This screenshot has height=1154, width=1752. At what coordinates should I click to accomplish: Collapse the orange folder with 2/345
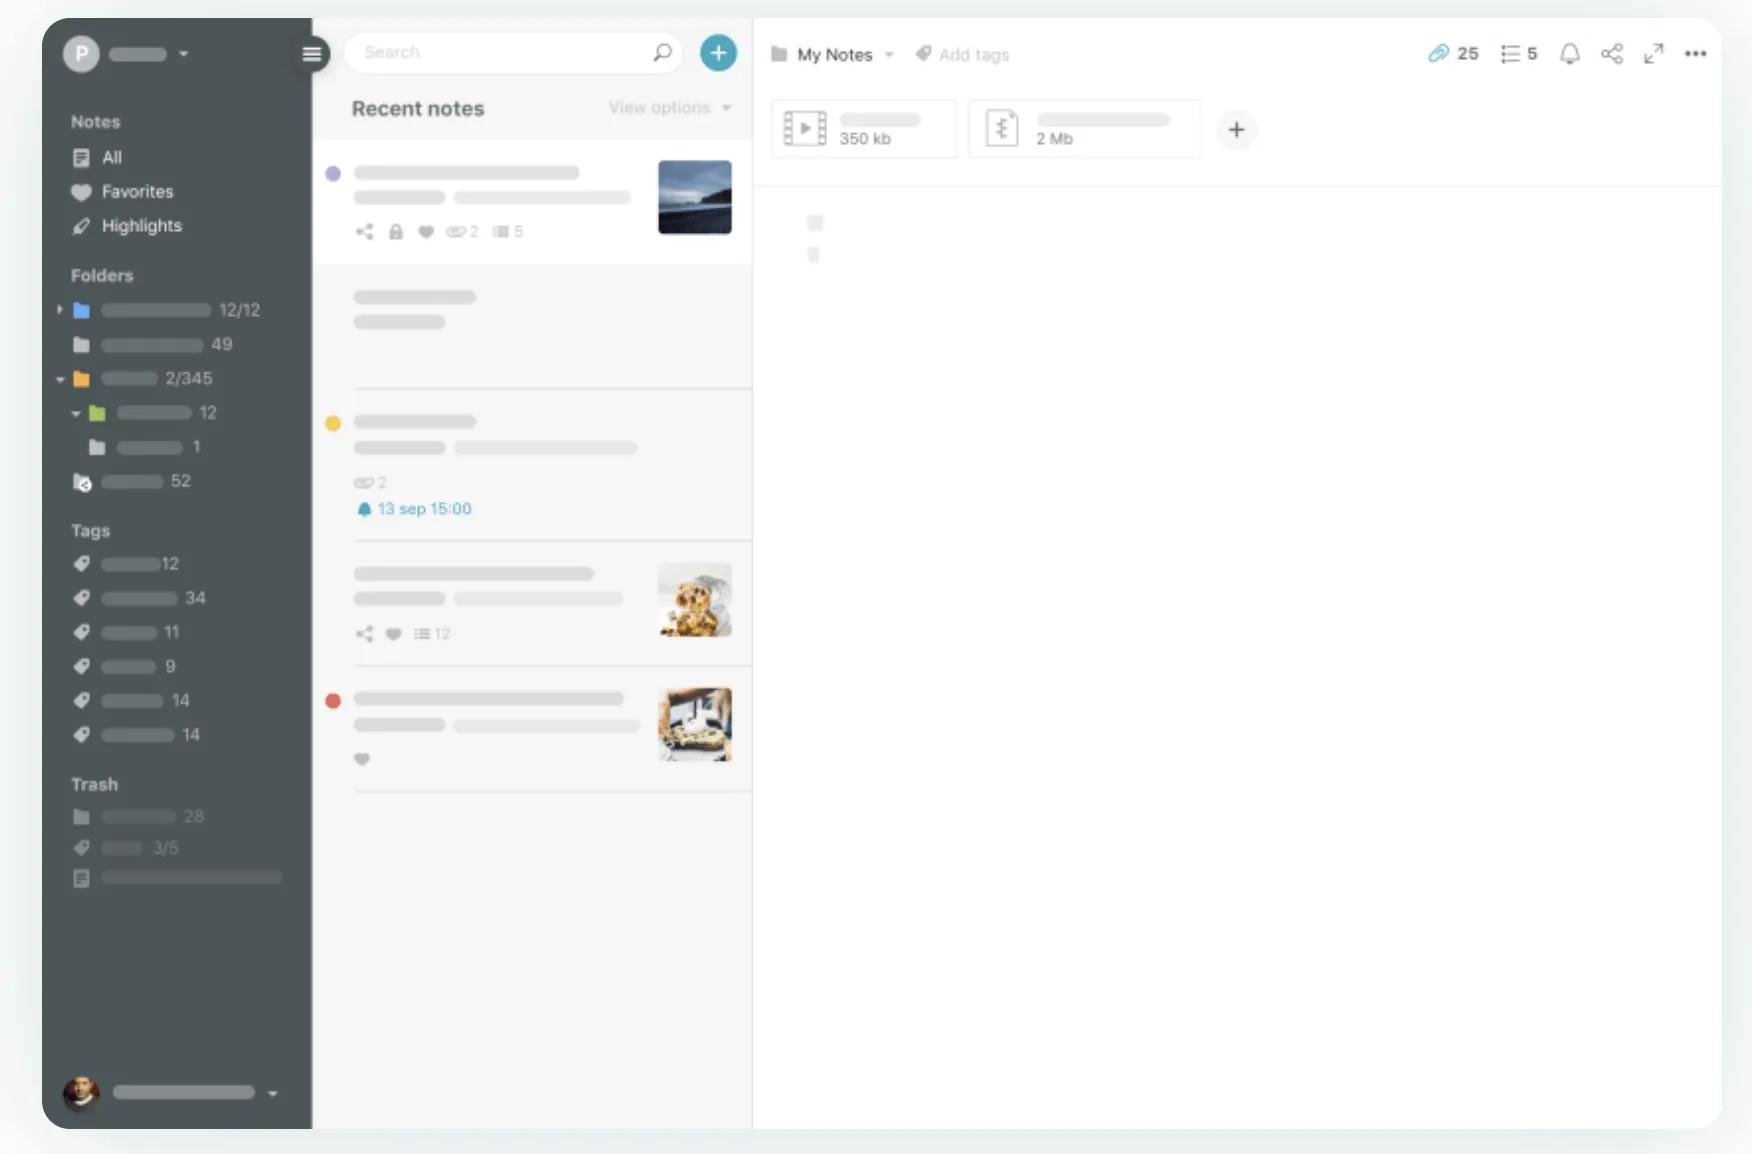[x=60, y=379]
